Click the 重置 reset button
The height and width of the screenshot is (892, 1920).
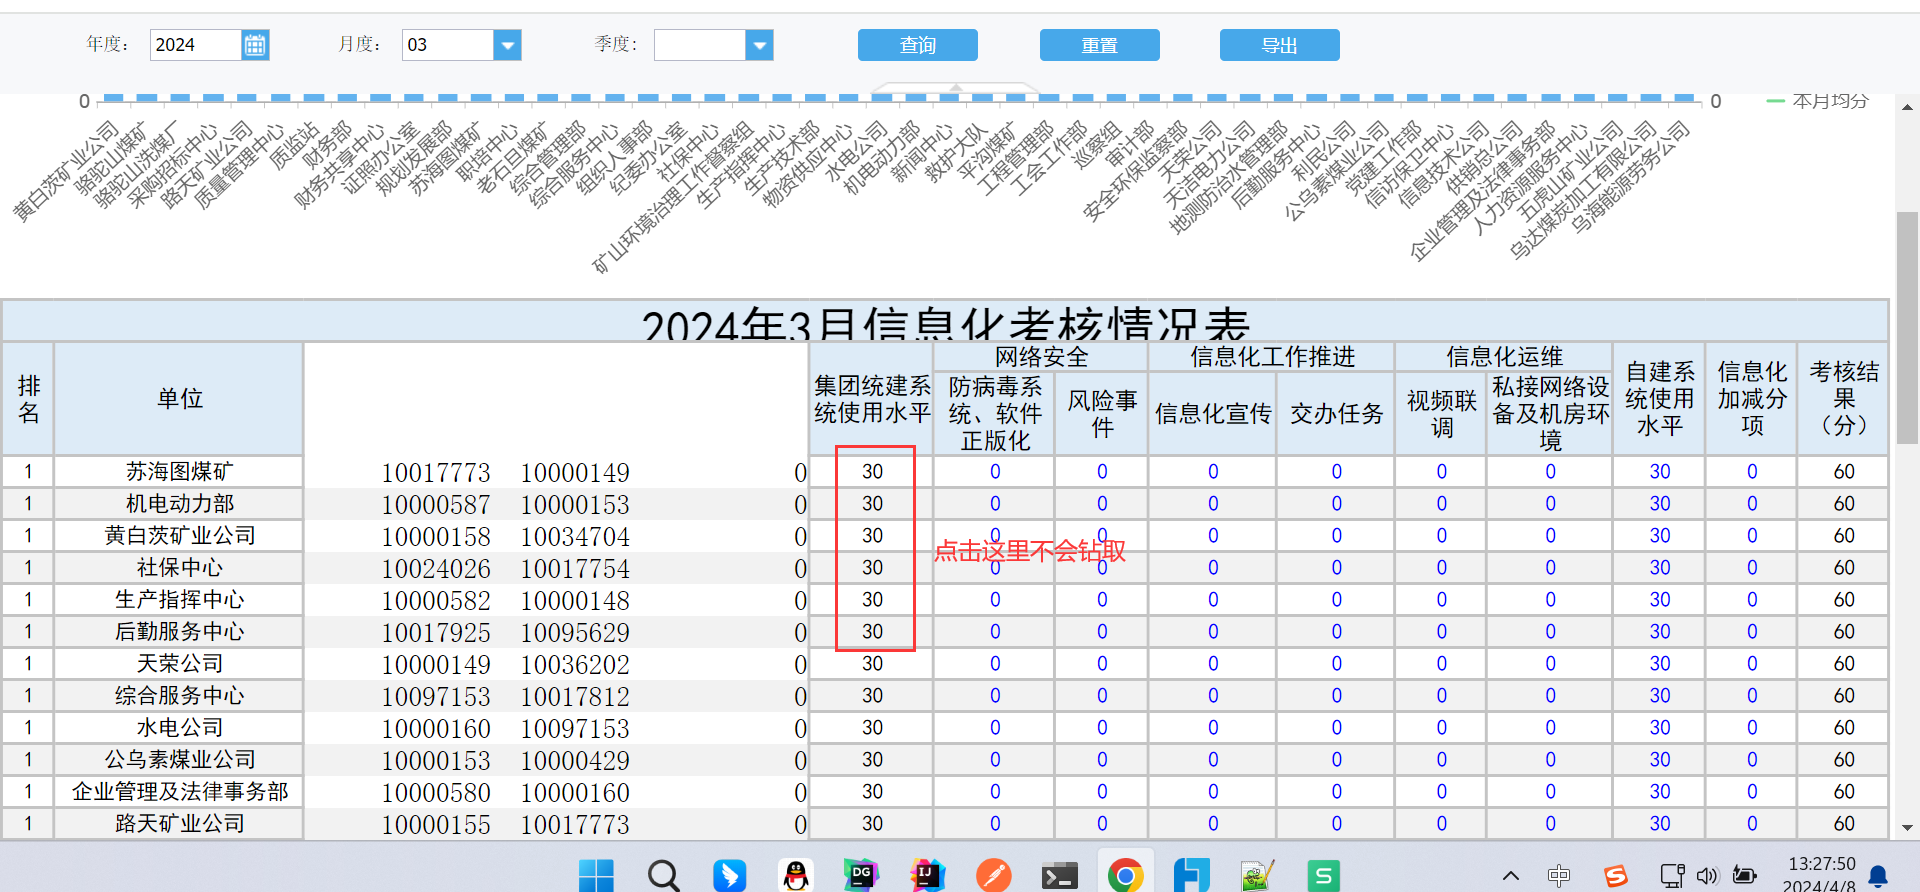click(x=1100, y=45)
